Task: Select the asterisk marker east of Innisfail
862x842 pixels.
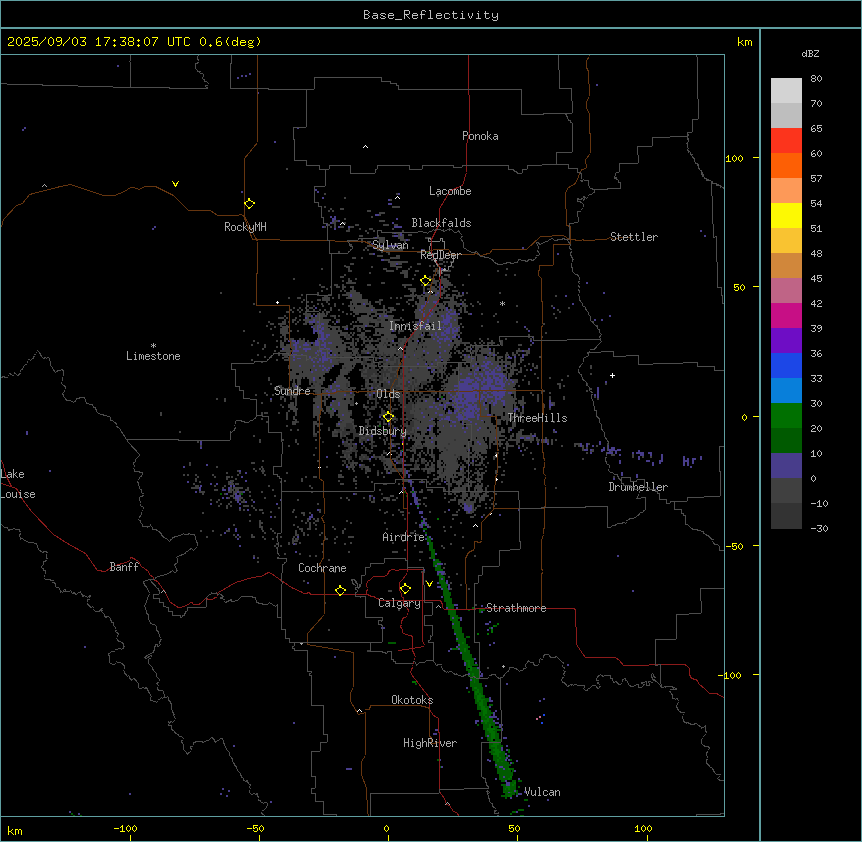Action: tap(502, 303)
